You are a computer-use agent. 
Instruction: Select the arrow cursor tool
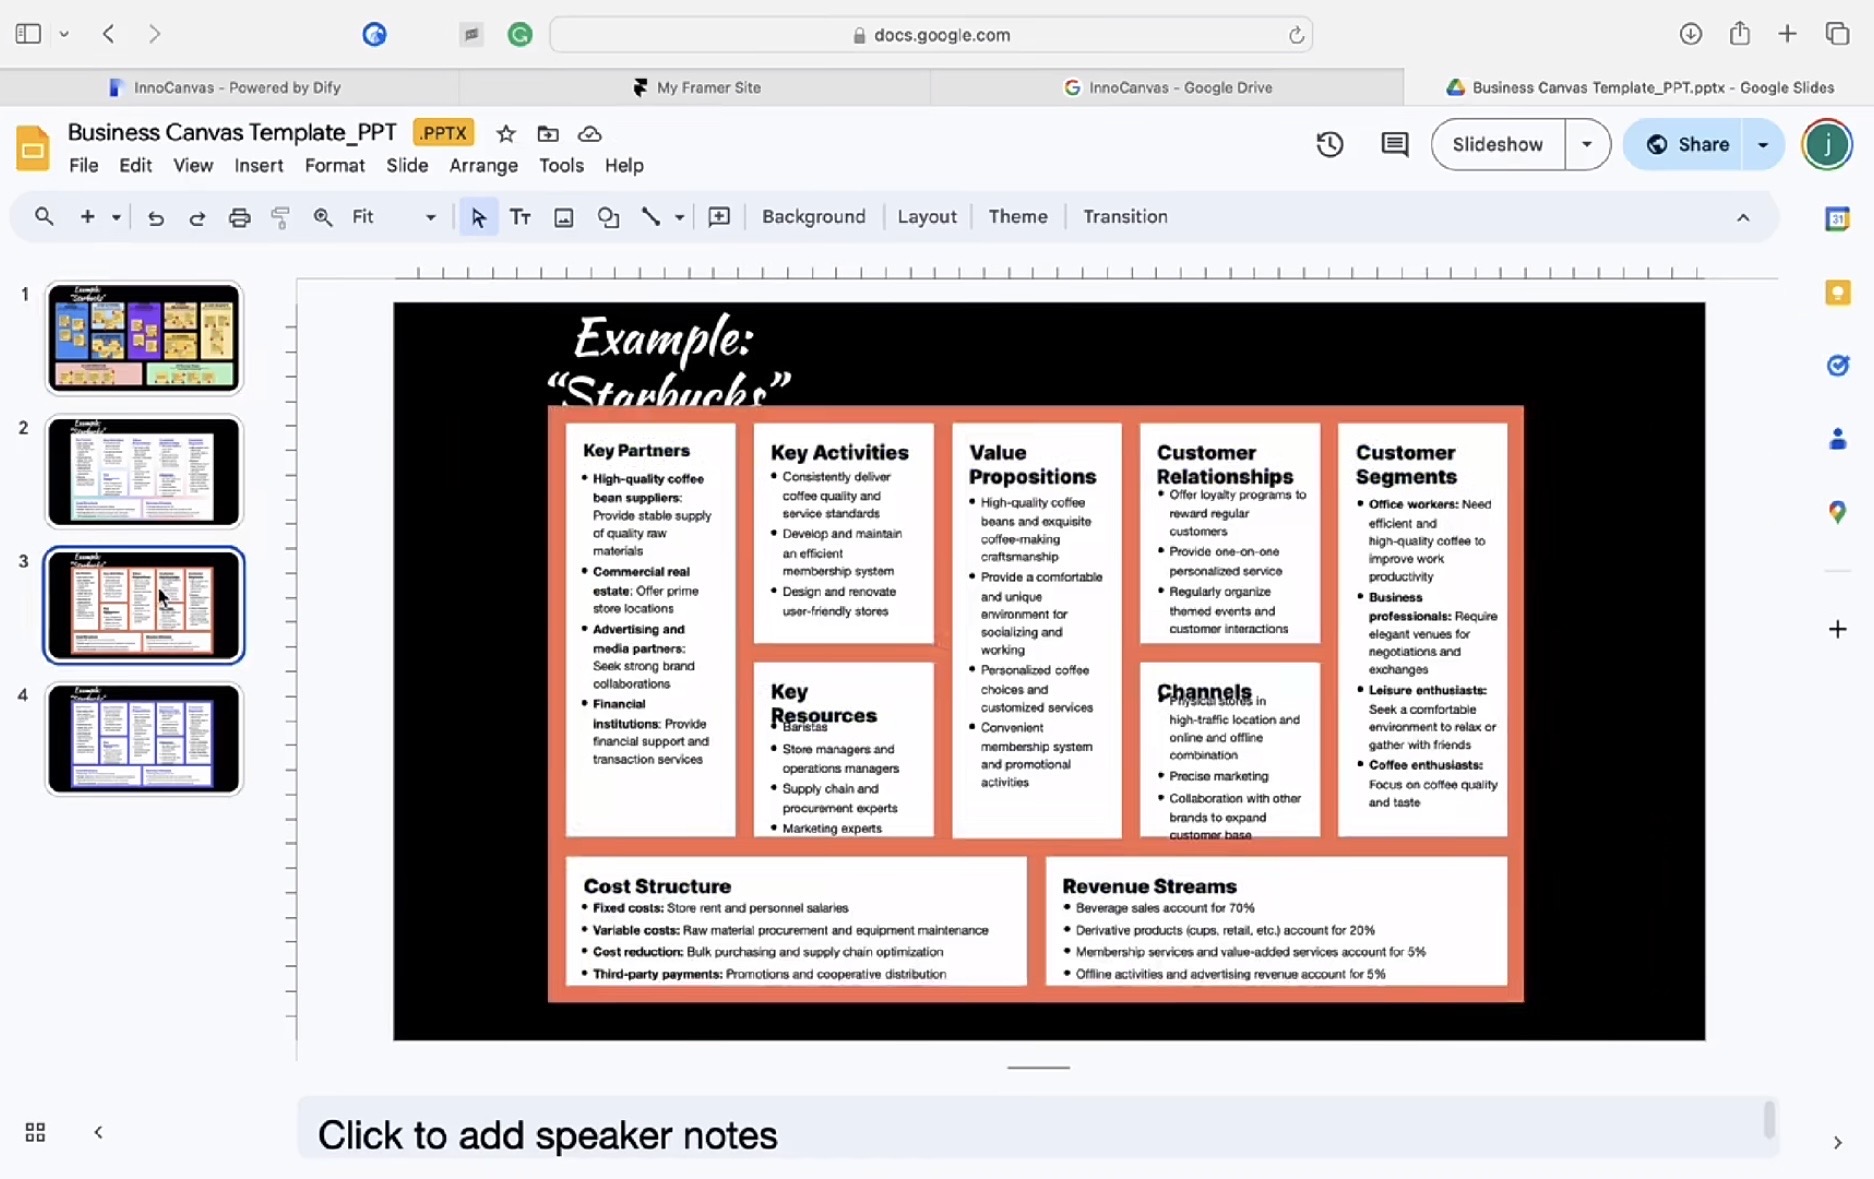pyautogui.click(x=478, y=217)
